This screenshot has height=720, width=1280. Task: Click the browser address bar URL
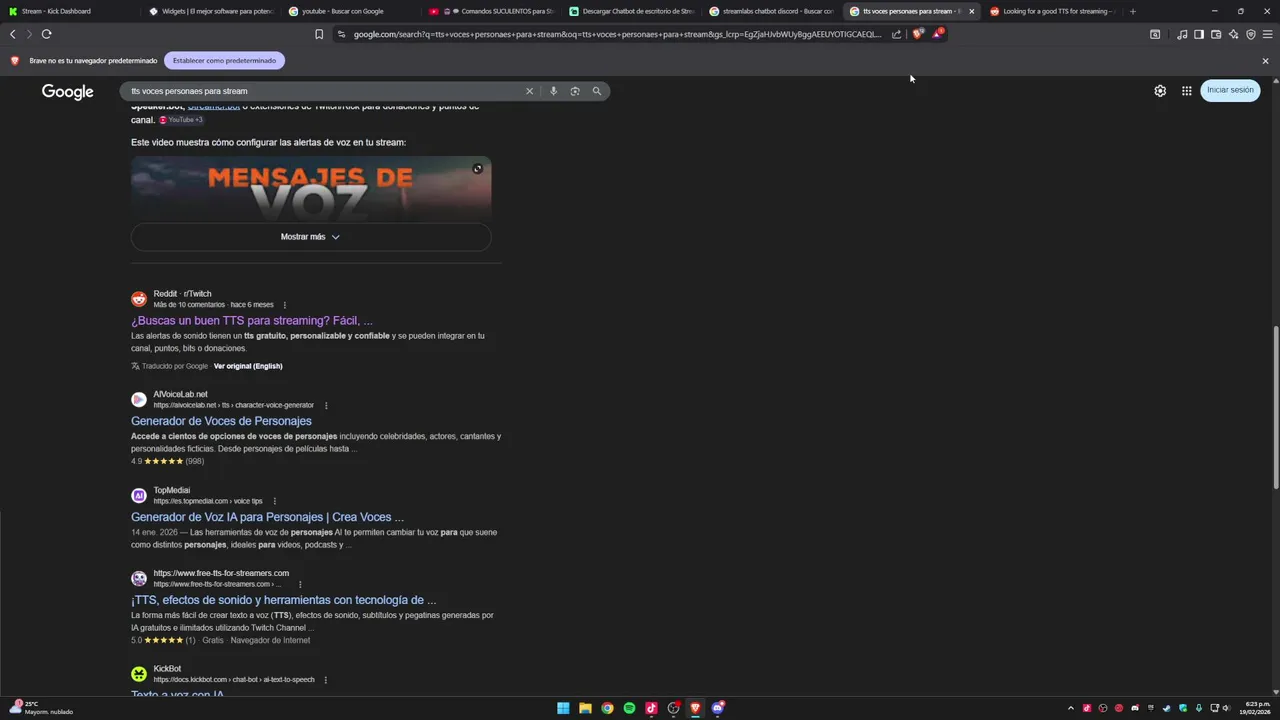pos(617,34)
